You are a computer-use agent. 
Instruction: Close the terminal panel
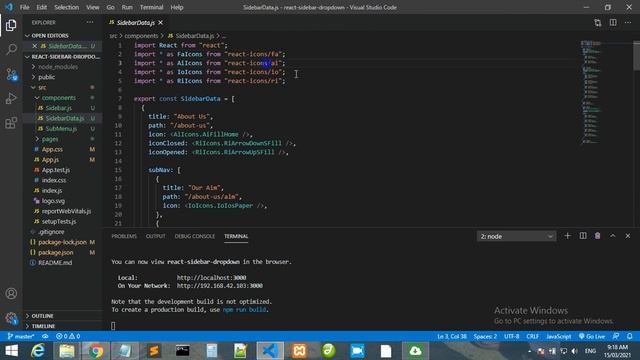[628, 236]
